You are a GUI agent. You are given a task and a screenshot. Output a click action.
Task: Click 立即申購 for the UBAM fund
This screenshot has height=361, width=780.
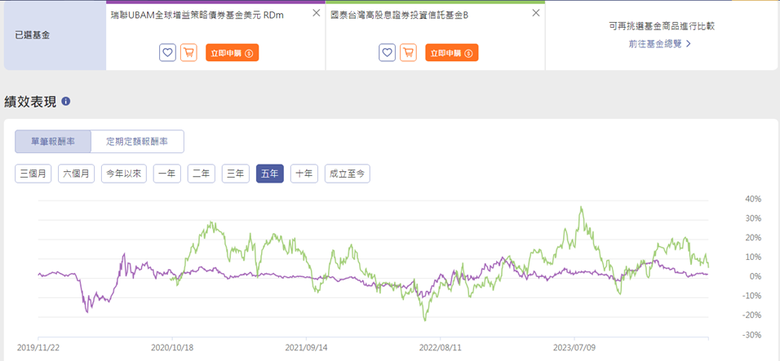[x=232, y=53]
